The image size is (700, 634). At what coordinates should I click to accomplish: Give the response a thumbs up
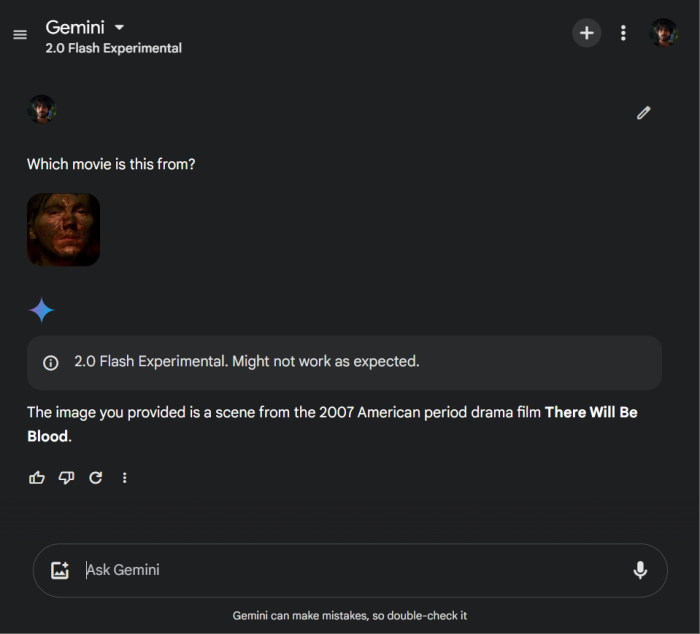(37, 478)
